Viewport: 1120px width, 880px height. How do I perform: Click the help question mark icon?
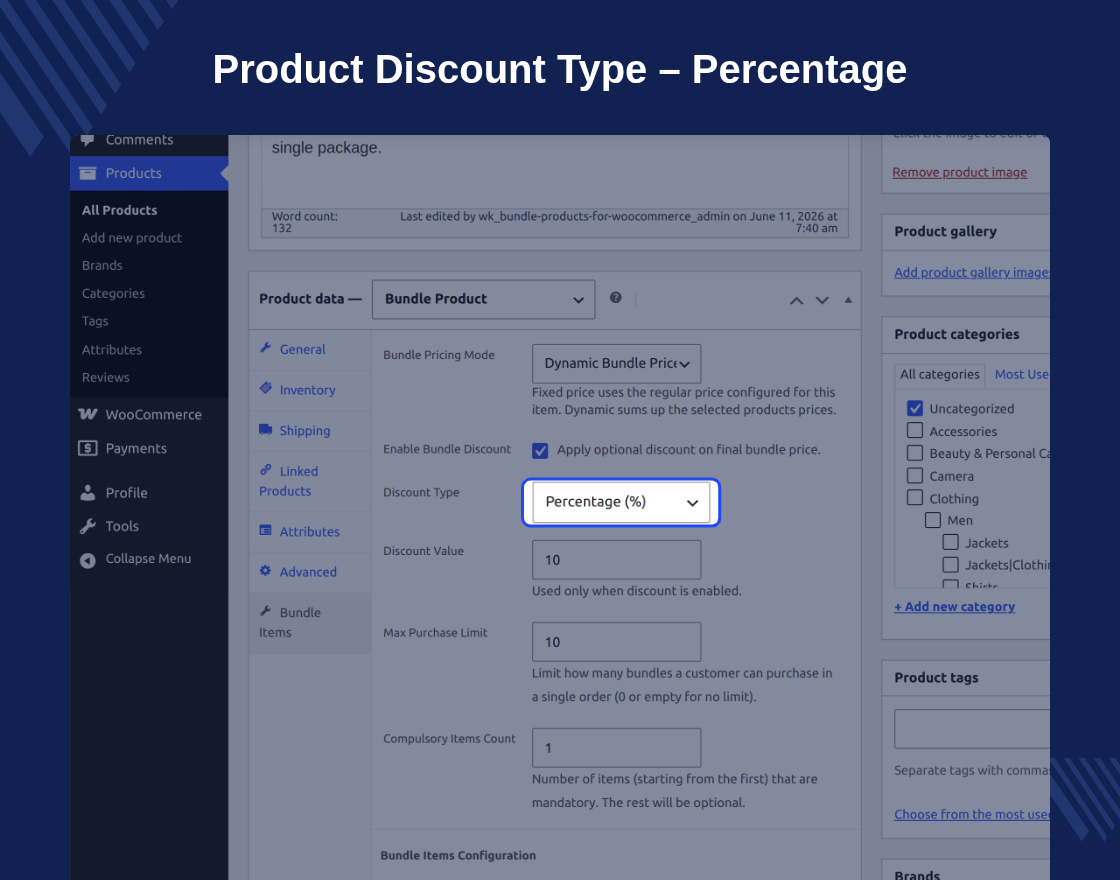(616, 298)
